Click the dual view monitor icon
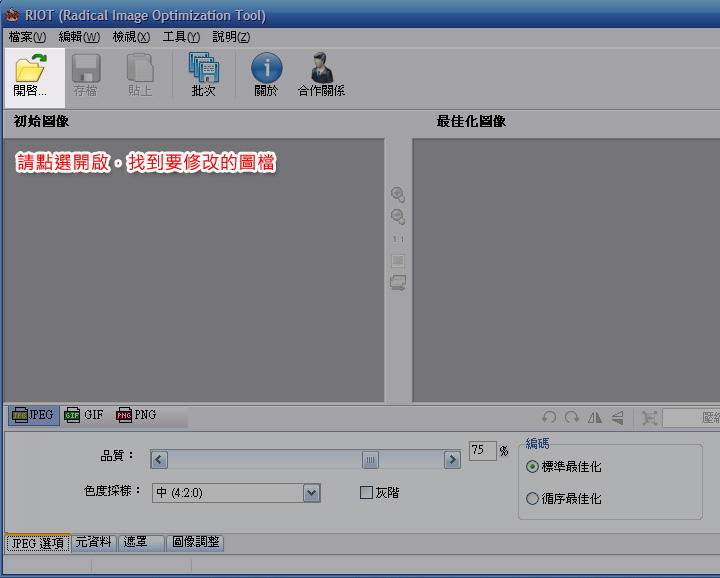The width and height of the screenshot is (720, 578). [x=398, y=282]
